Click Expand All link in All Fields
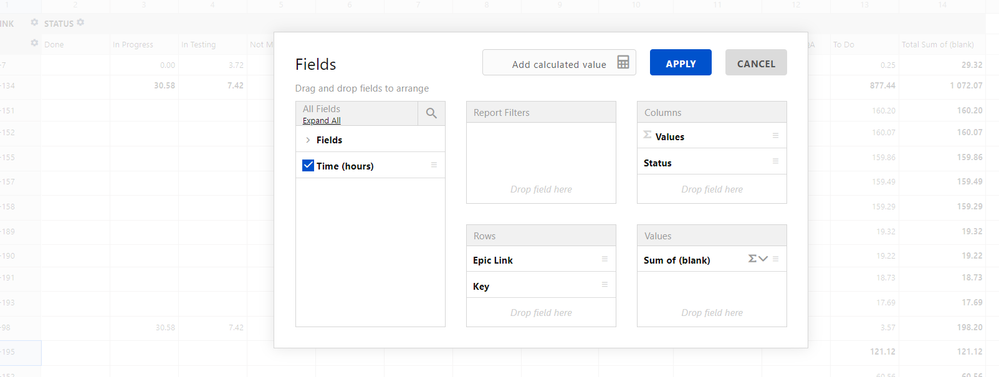Image resolution: width=999 pixels, height=377 pixels. click(x=321, y=120)
